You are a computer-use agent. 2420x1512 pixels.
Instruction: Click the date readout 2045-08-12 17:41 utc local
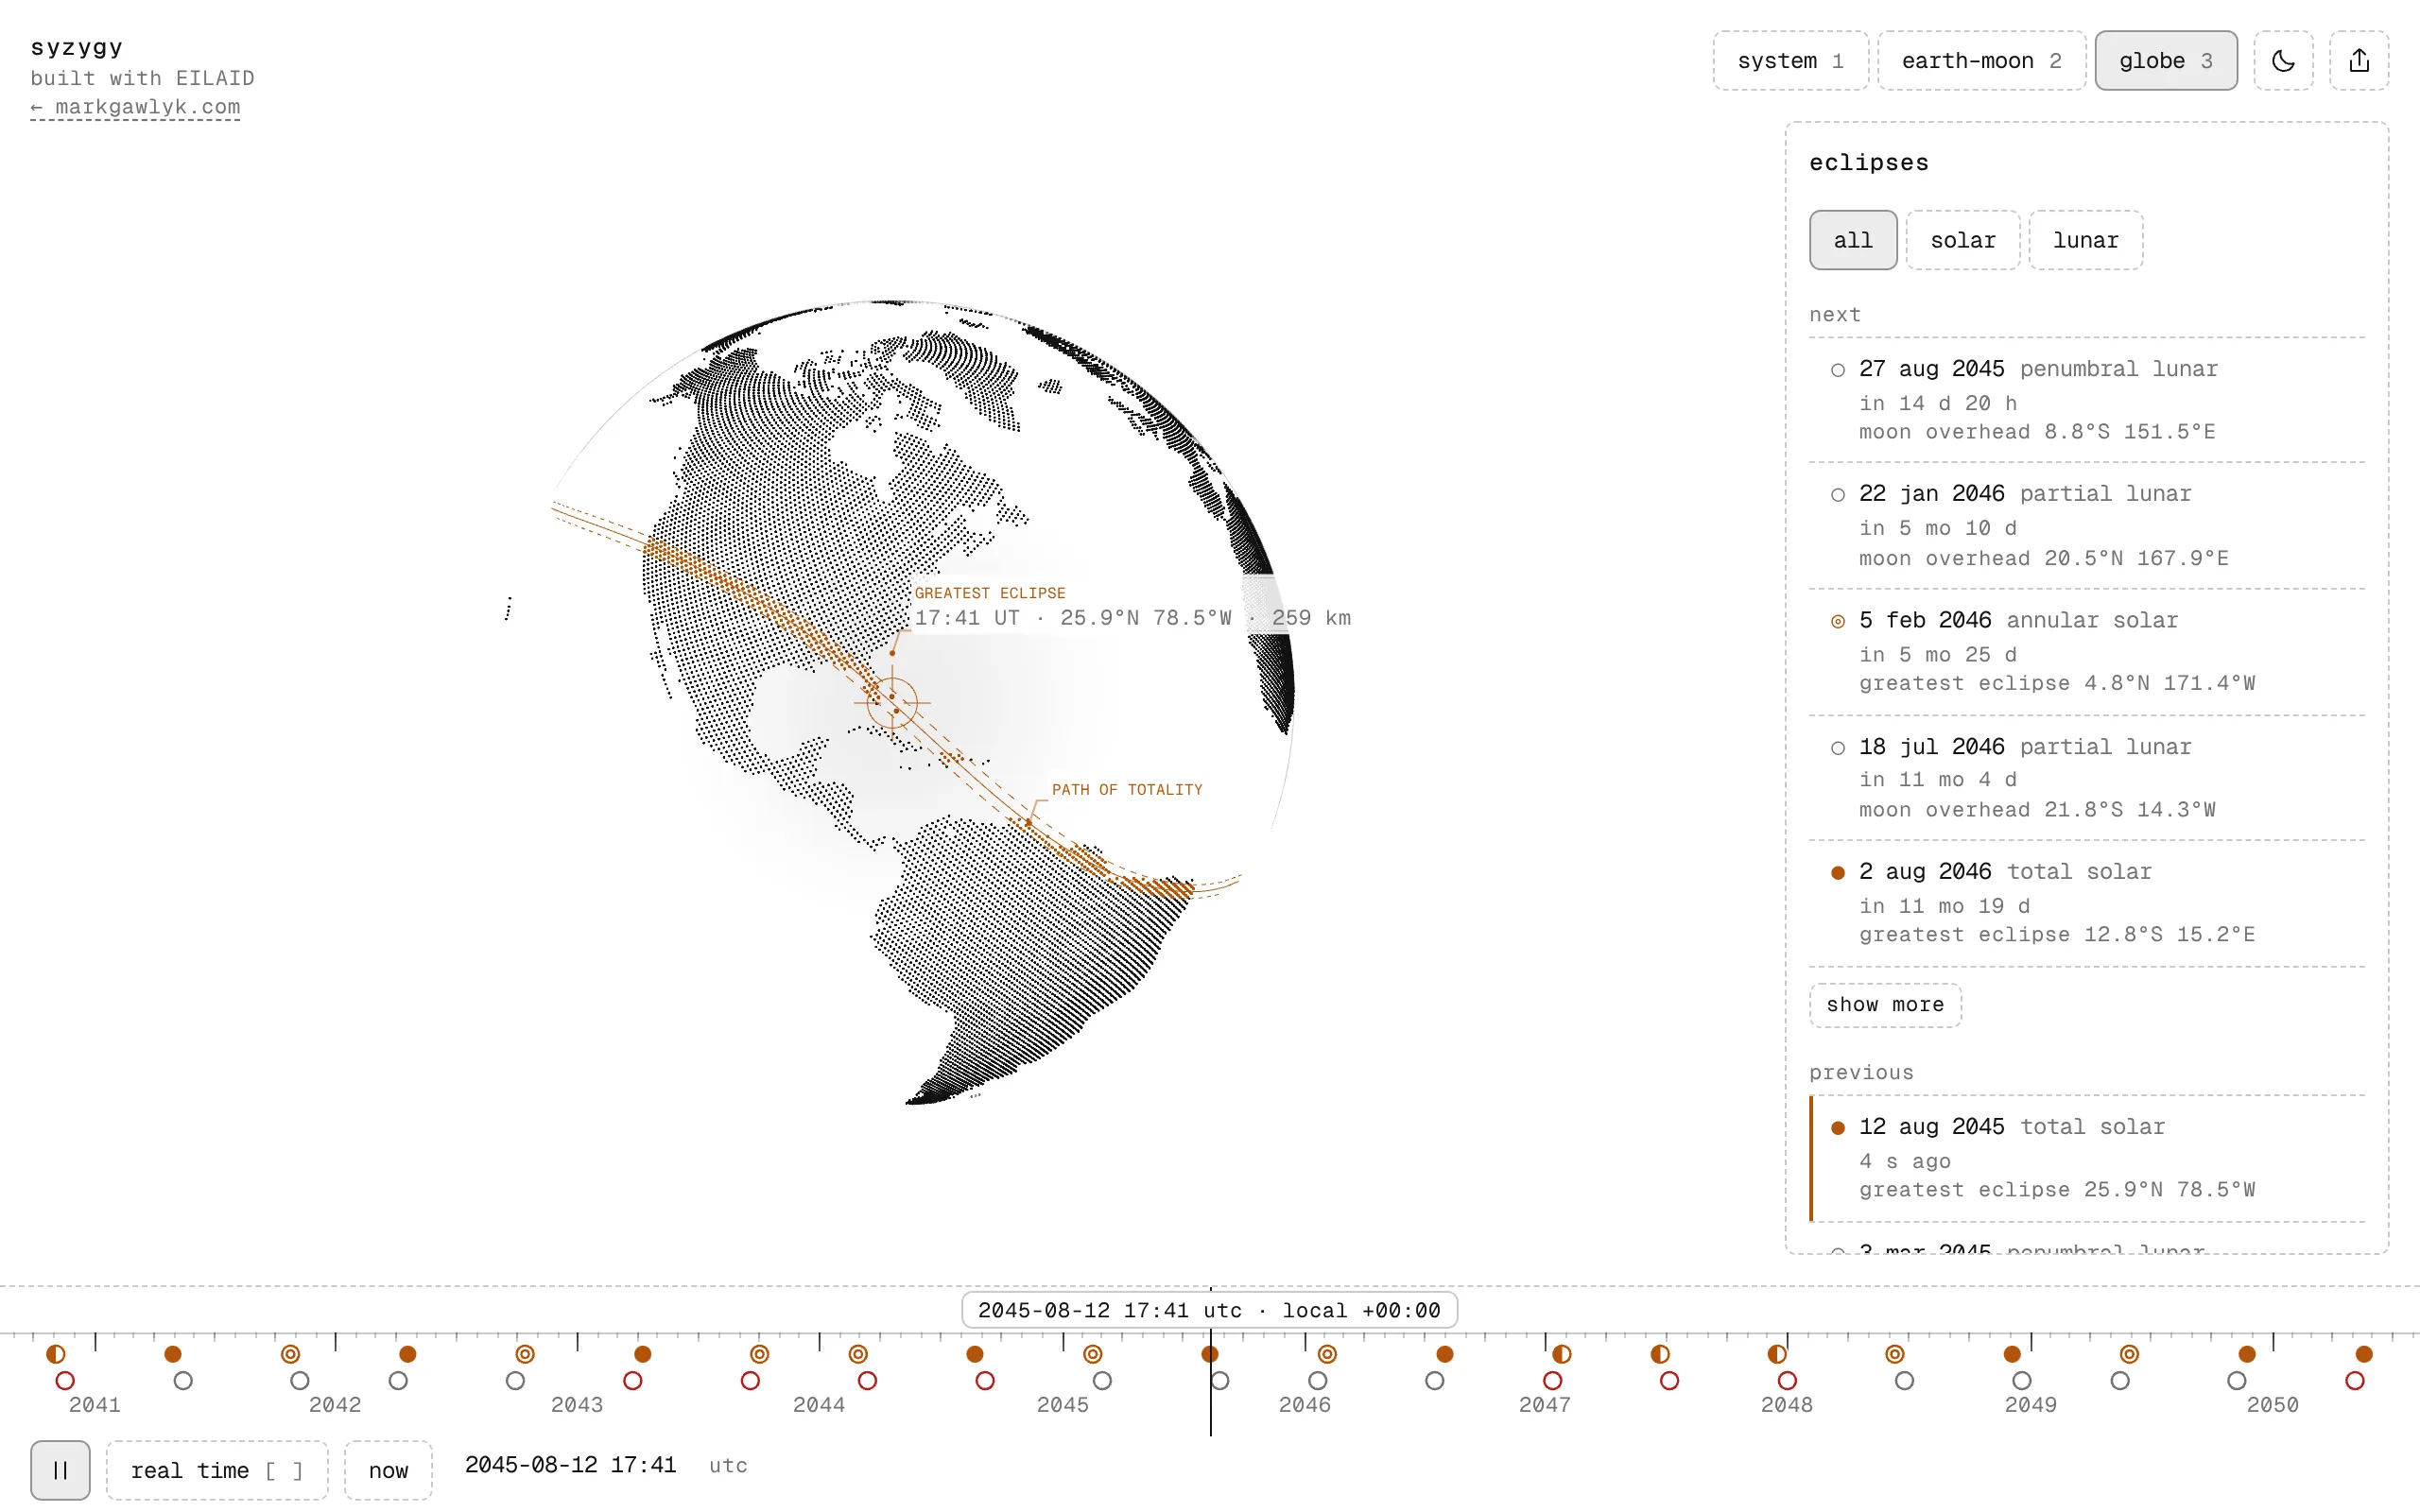coord(1209,1310)
